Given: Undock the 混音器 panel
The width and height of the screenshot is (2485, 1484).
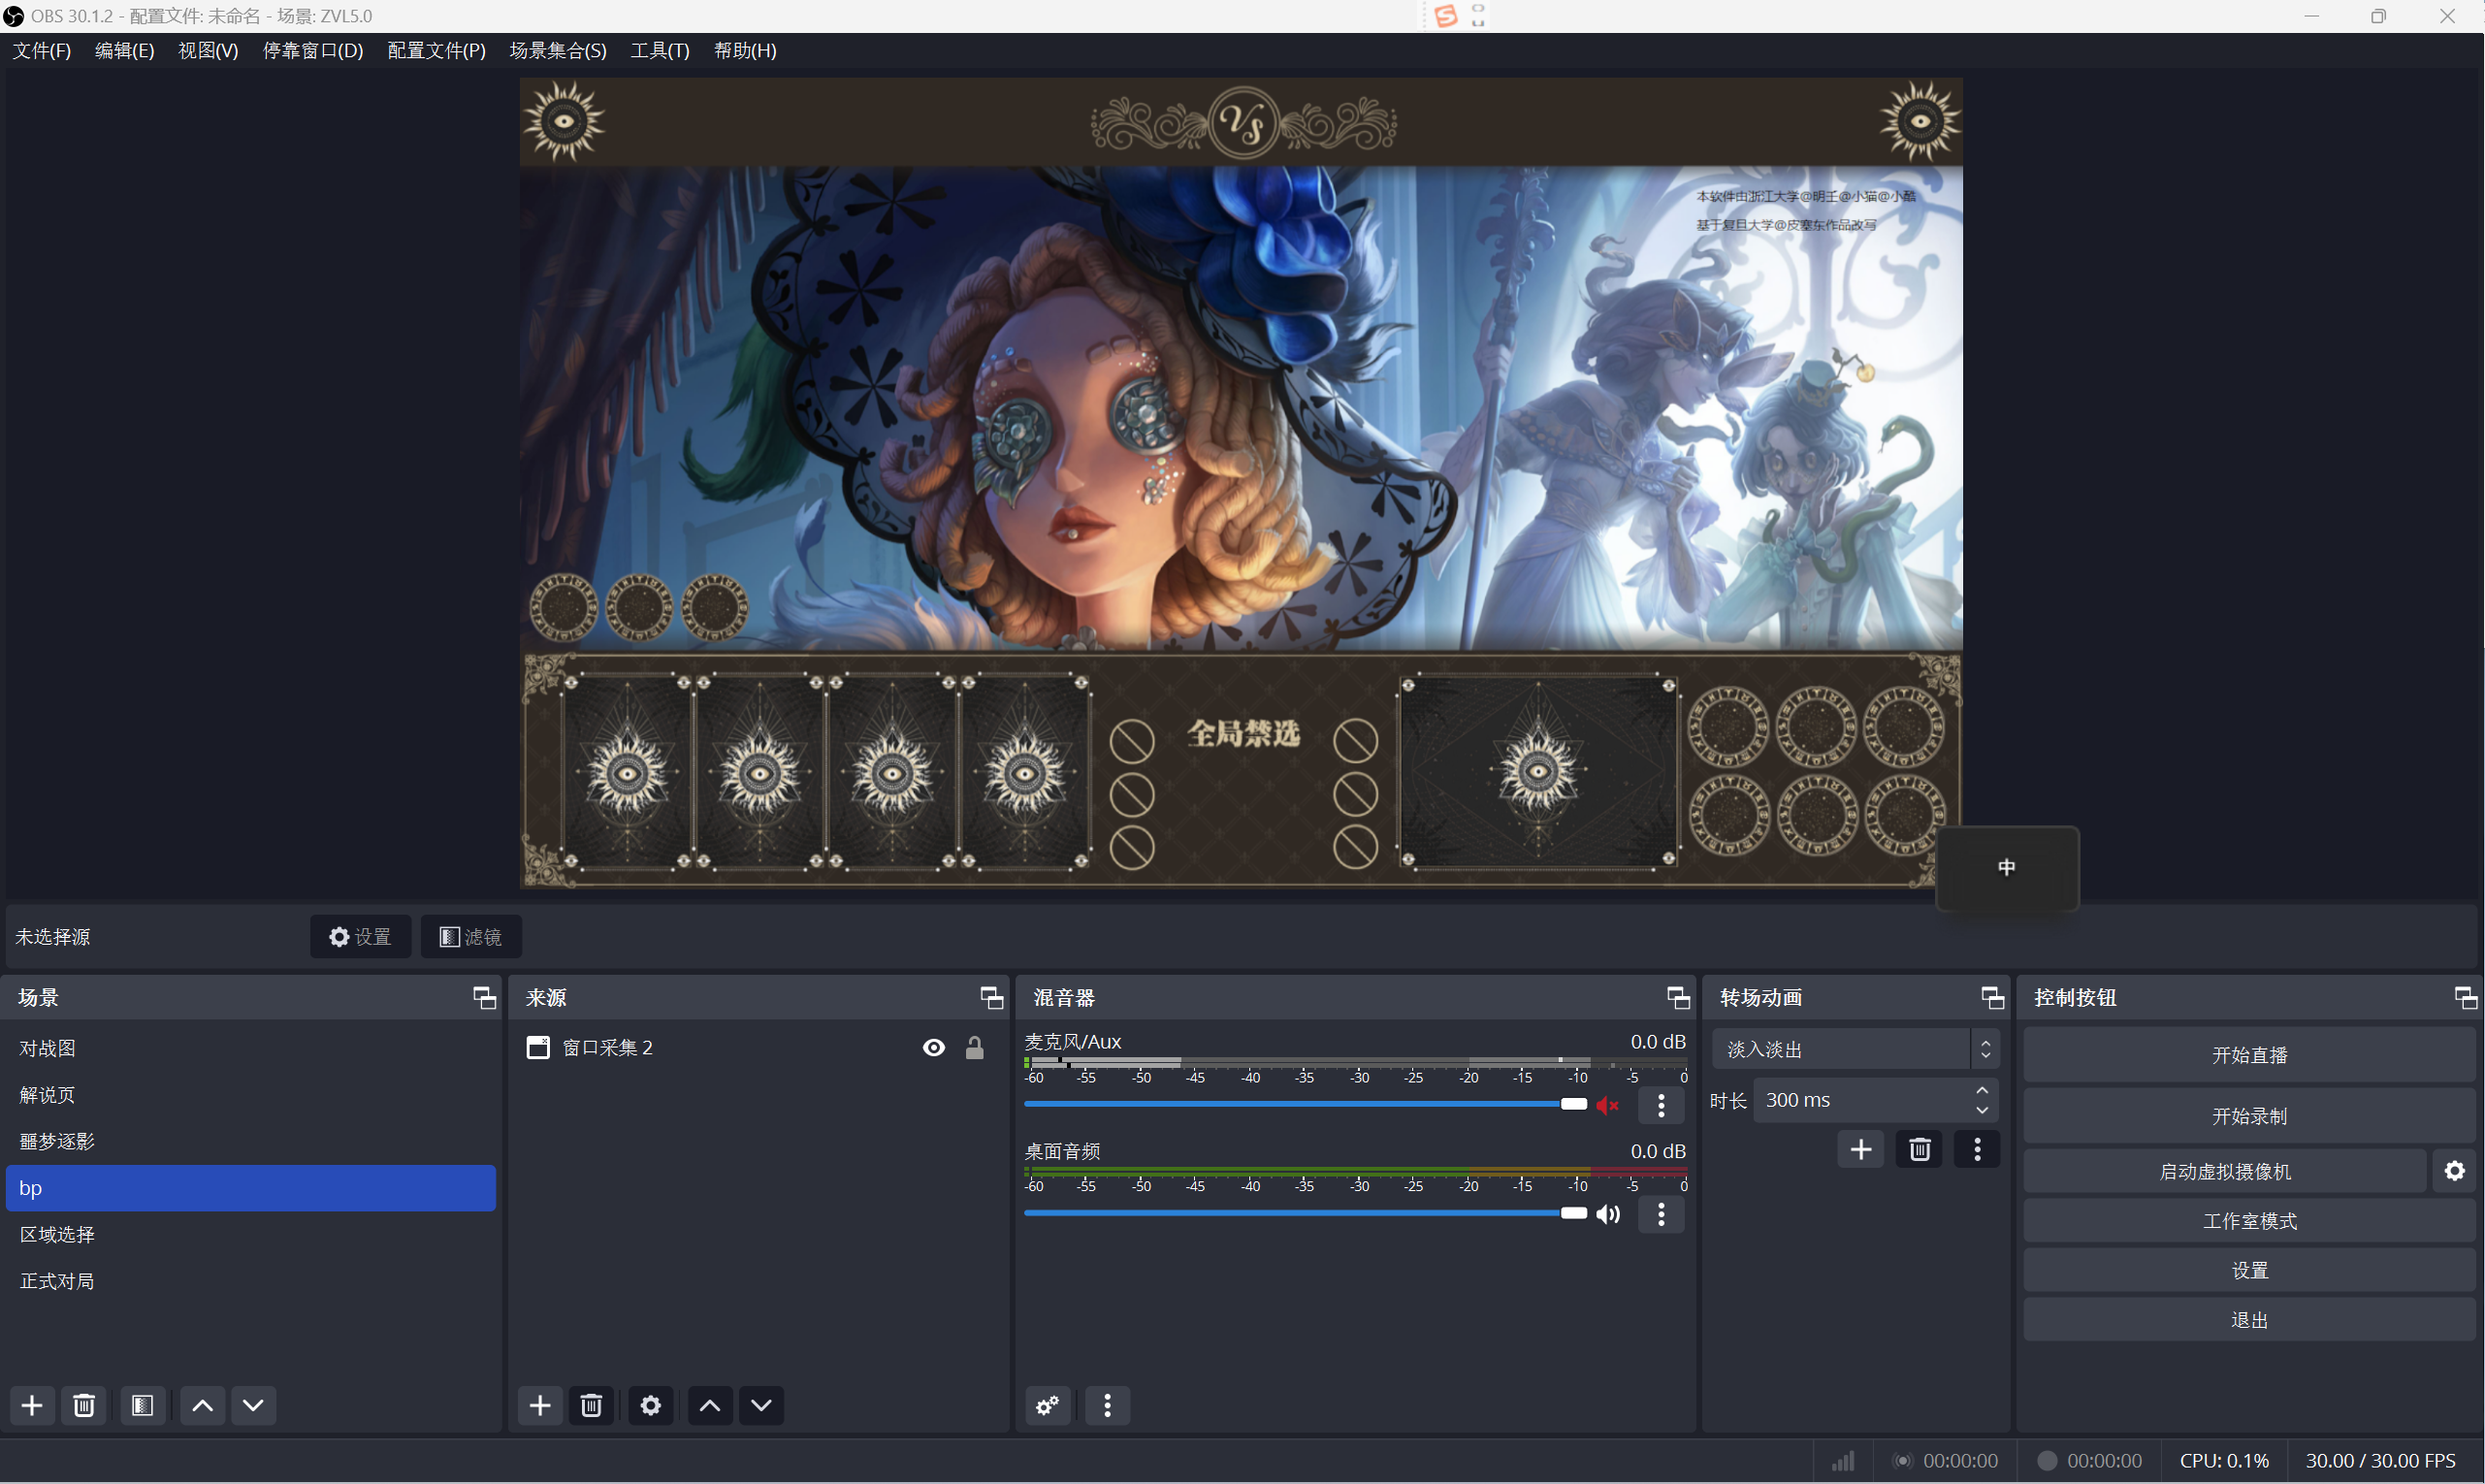Looking at the screenshot, I should coord(1678,997).
